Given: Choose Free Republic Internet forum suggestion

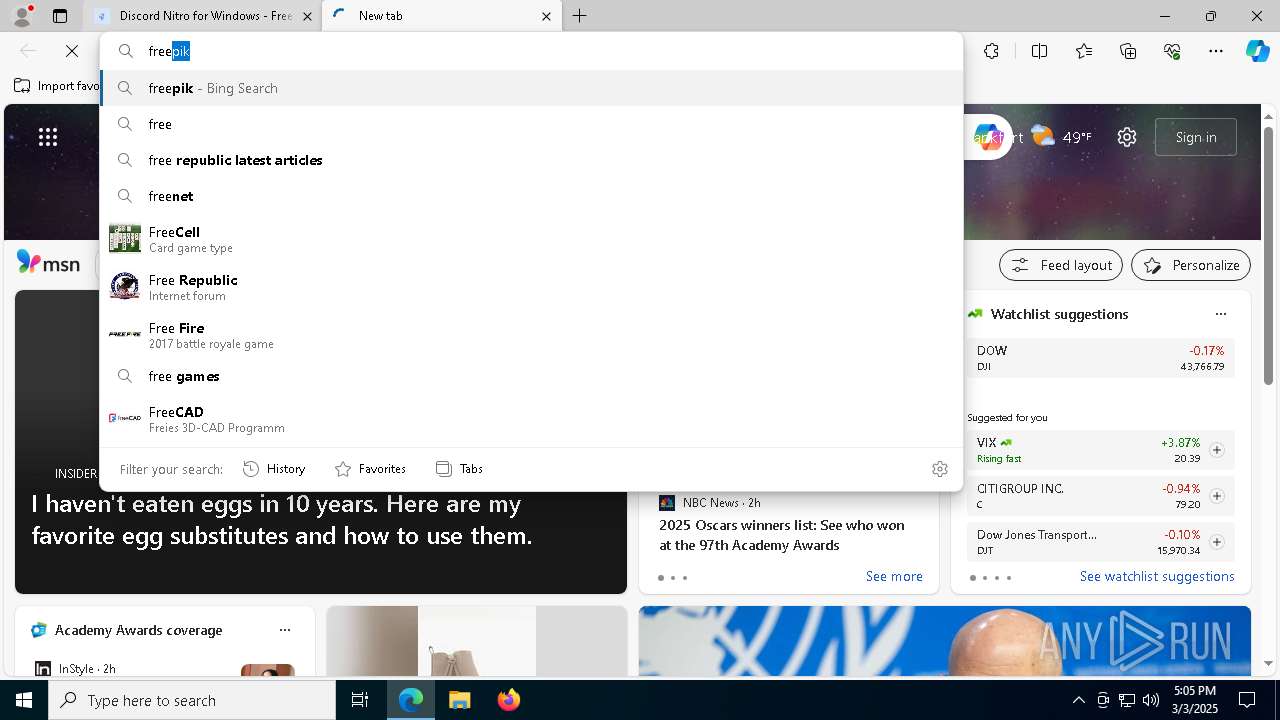Looking at the screenshot, I should 531,287.
